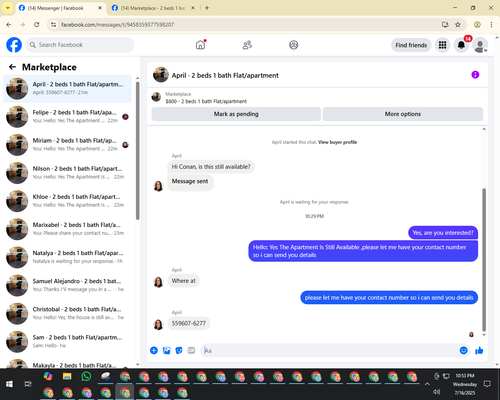Click the browser Back arrow
Image resolution: width=500 pixels, height=400 pixels.
(9, 25)
